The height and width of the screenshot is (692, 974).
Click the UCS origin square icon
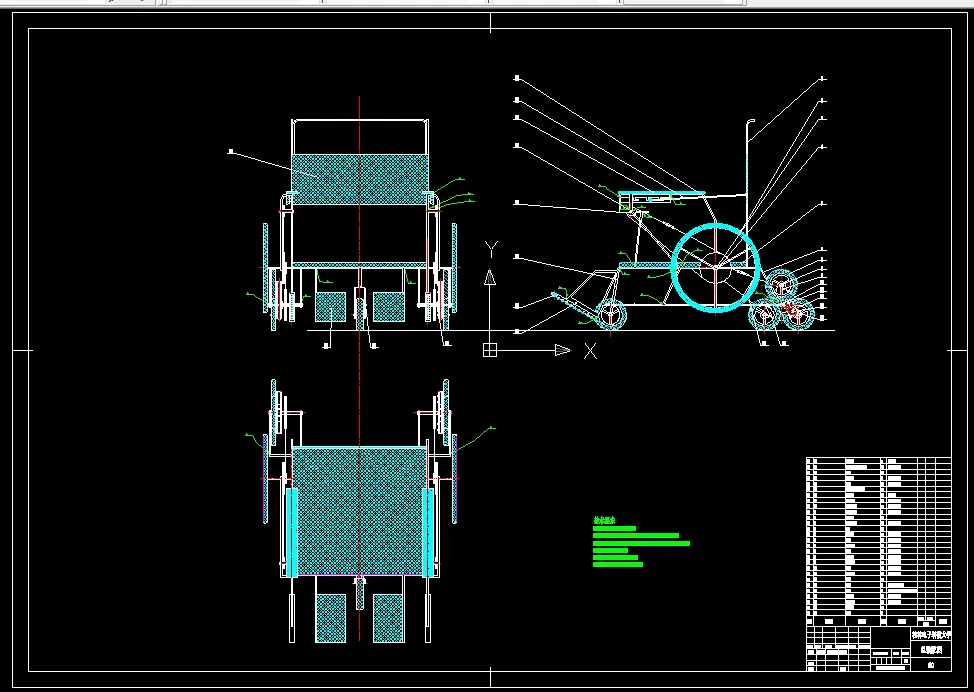click(490, 350)
